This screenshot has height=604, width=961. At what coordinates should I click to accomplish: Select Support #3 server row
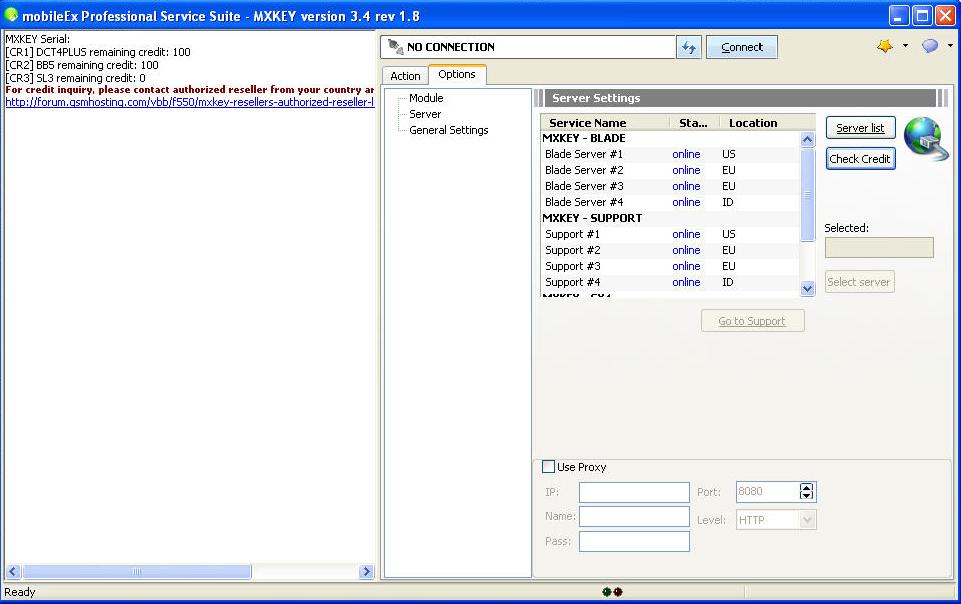pos(670,266)
